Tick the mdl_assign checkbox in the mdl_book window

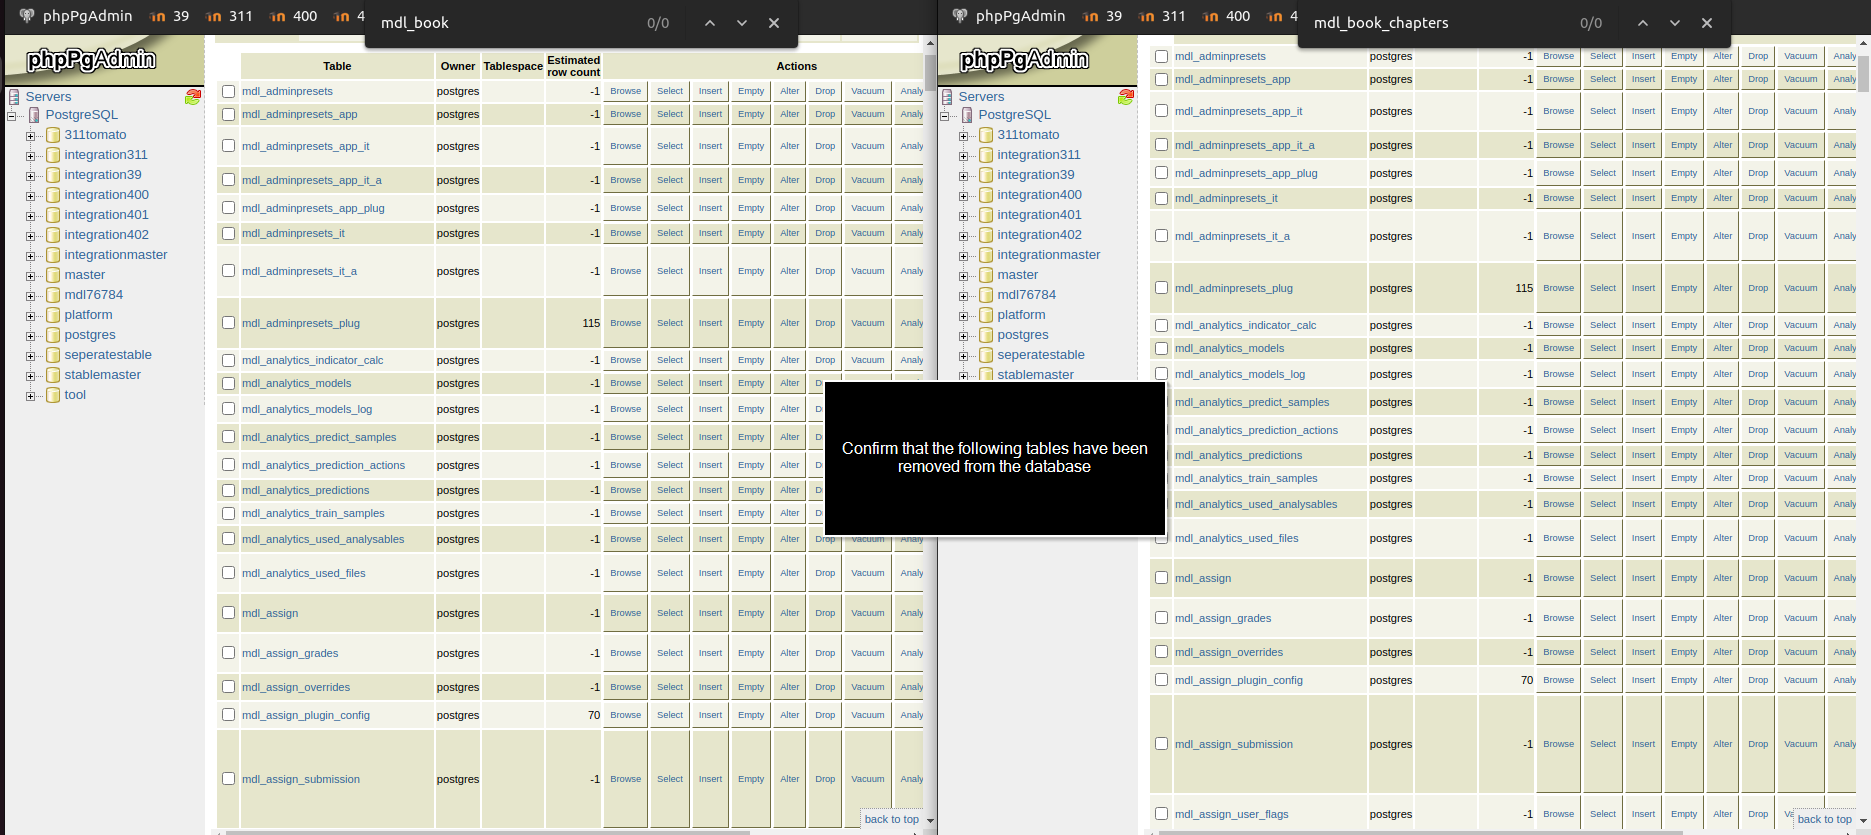click(x=228, y=613)
